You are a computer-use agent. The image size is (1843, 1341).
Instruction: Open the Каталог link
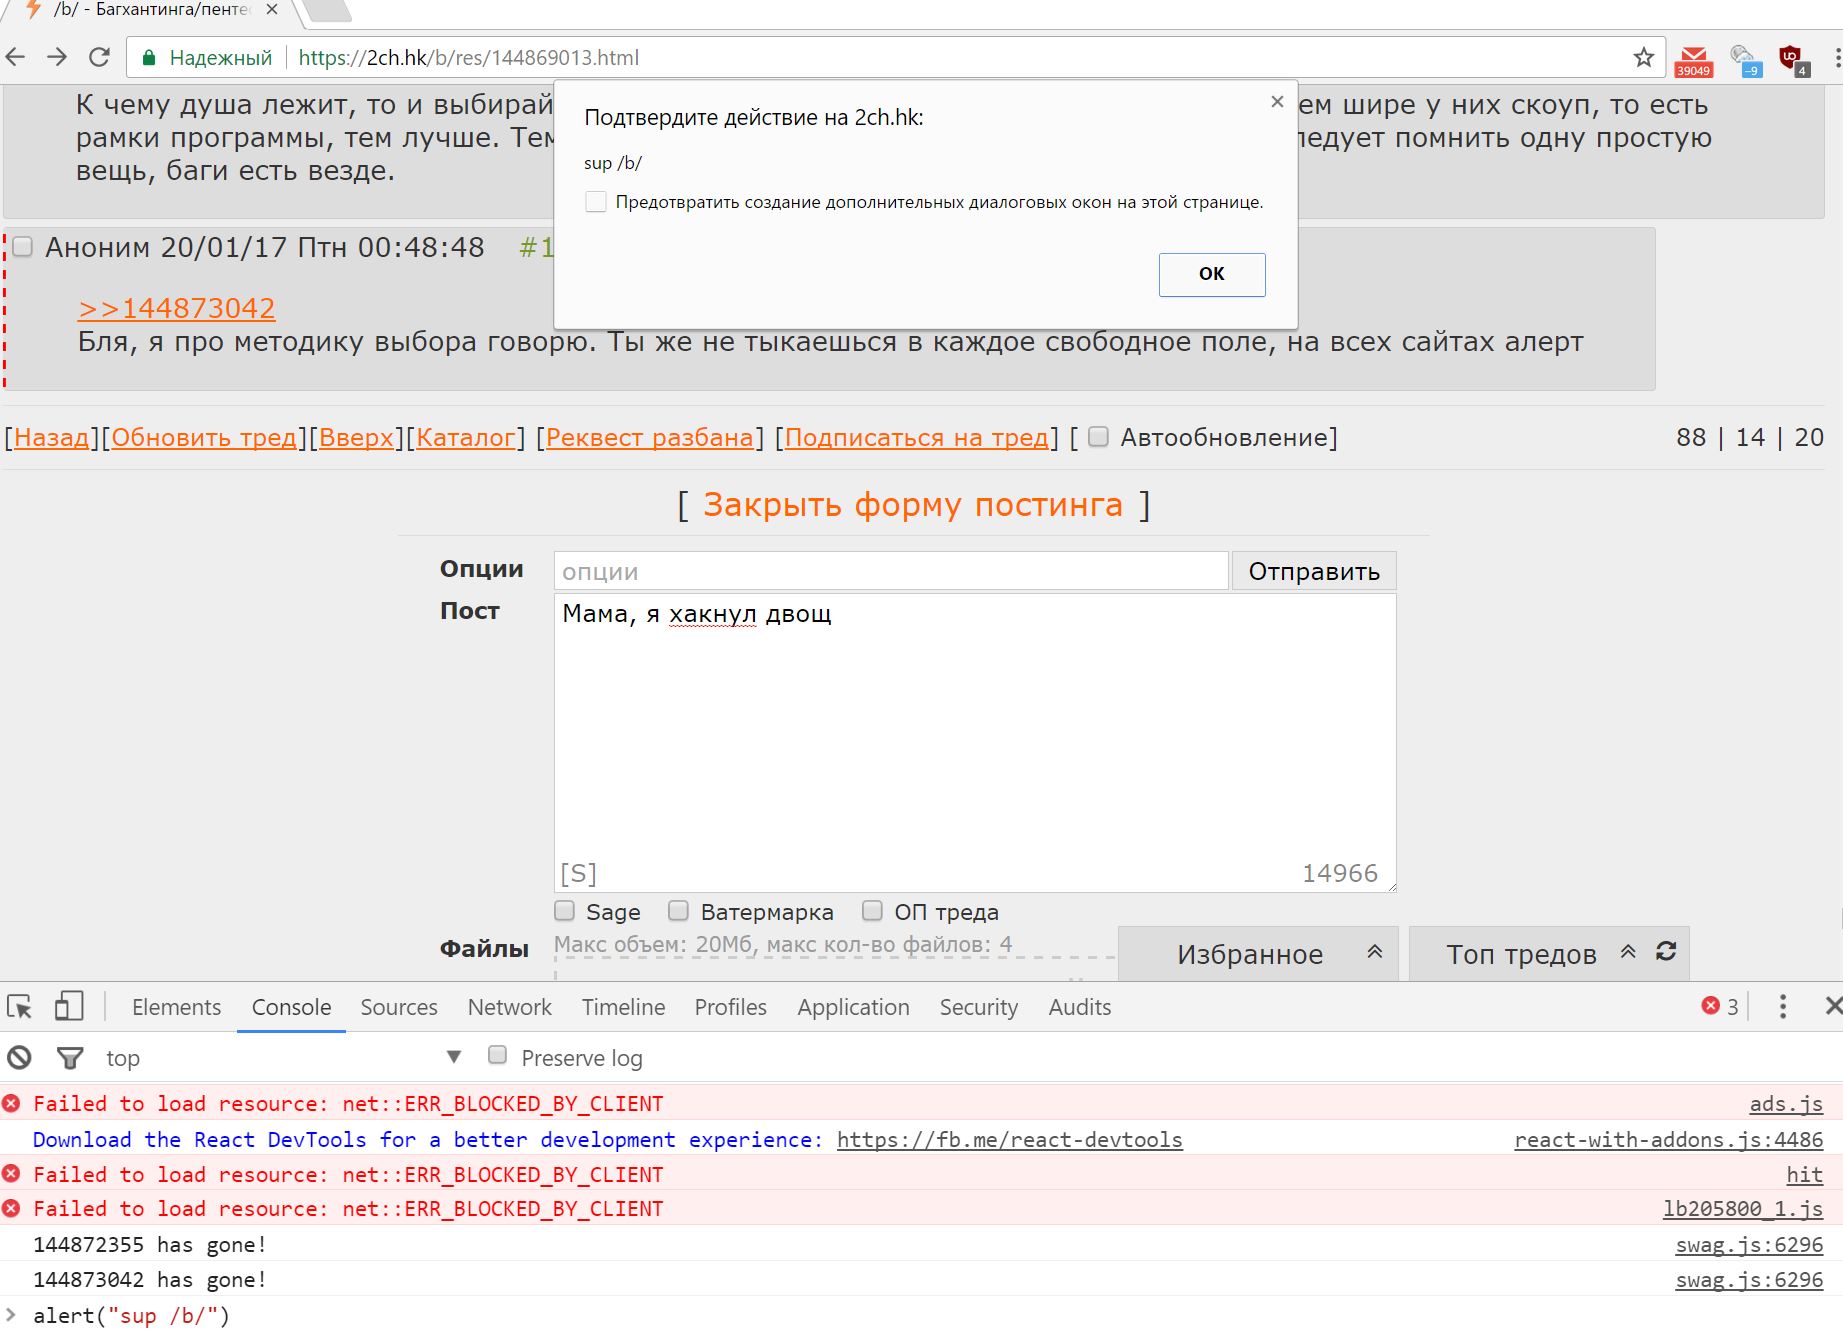pos(466,437)
